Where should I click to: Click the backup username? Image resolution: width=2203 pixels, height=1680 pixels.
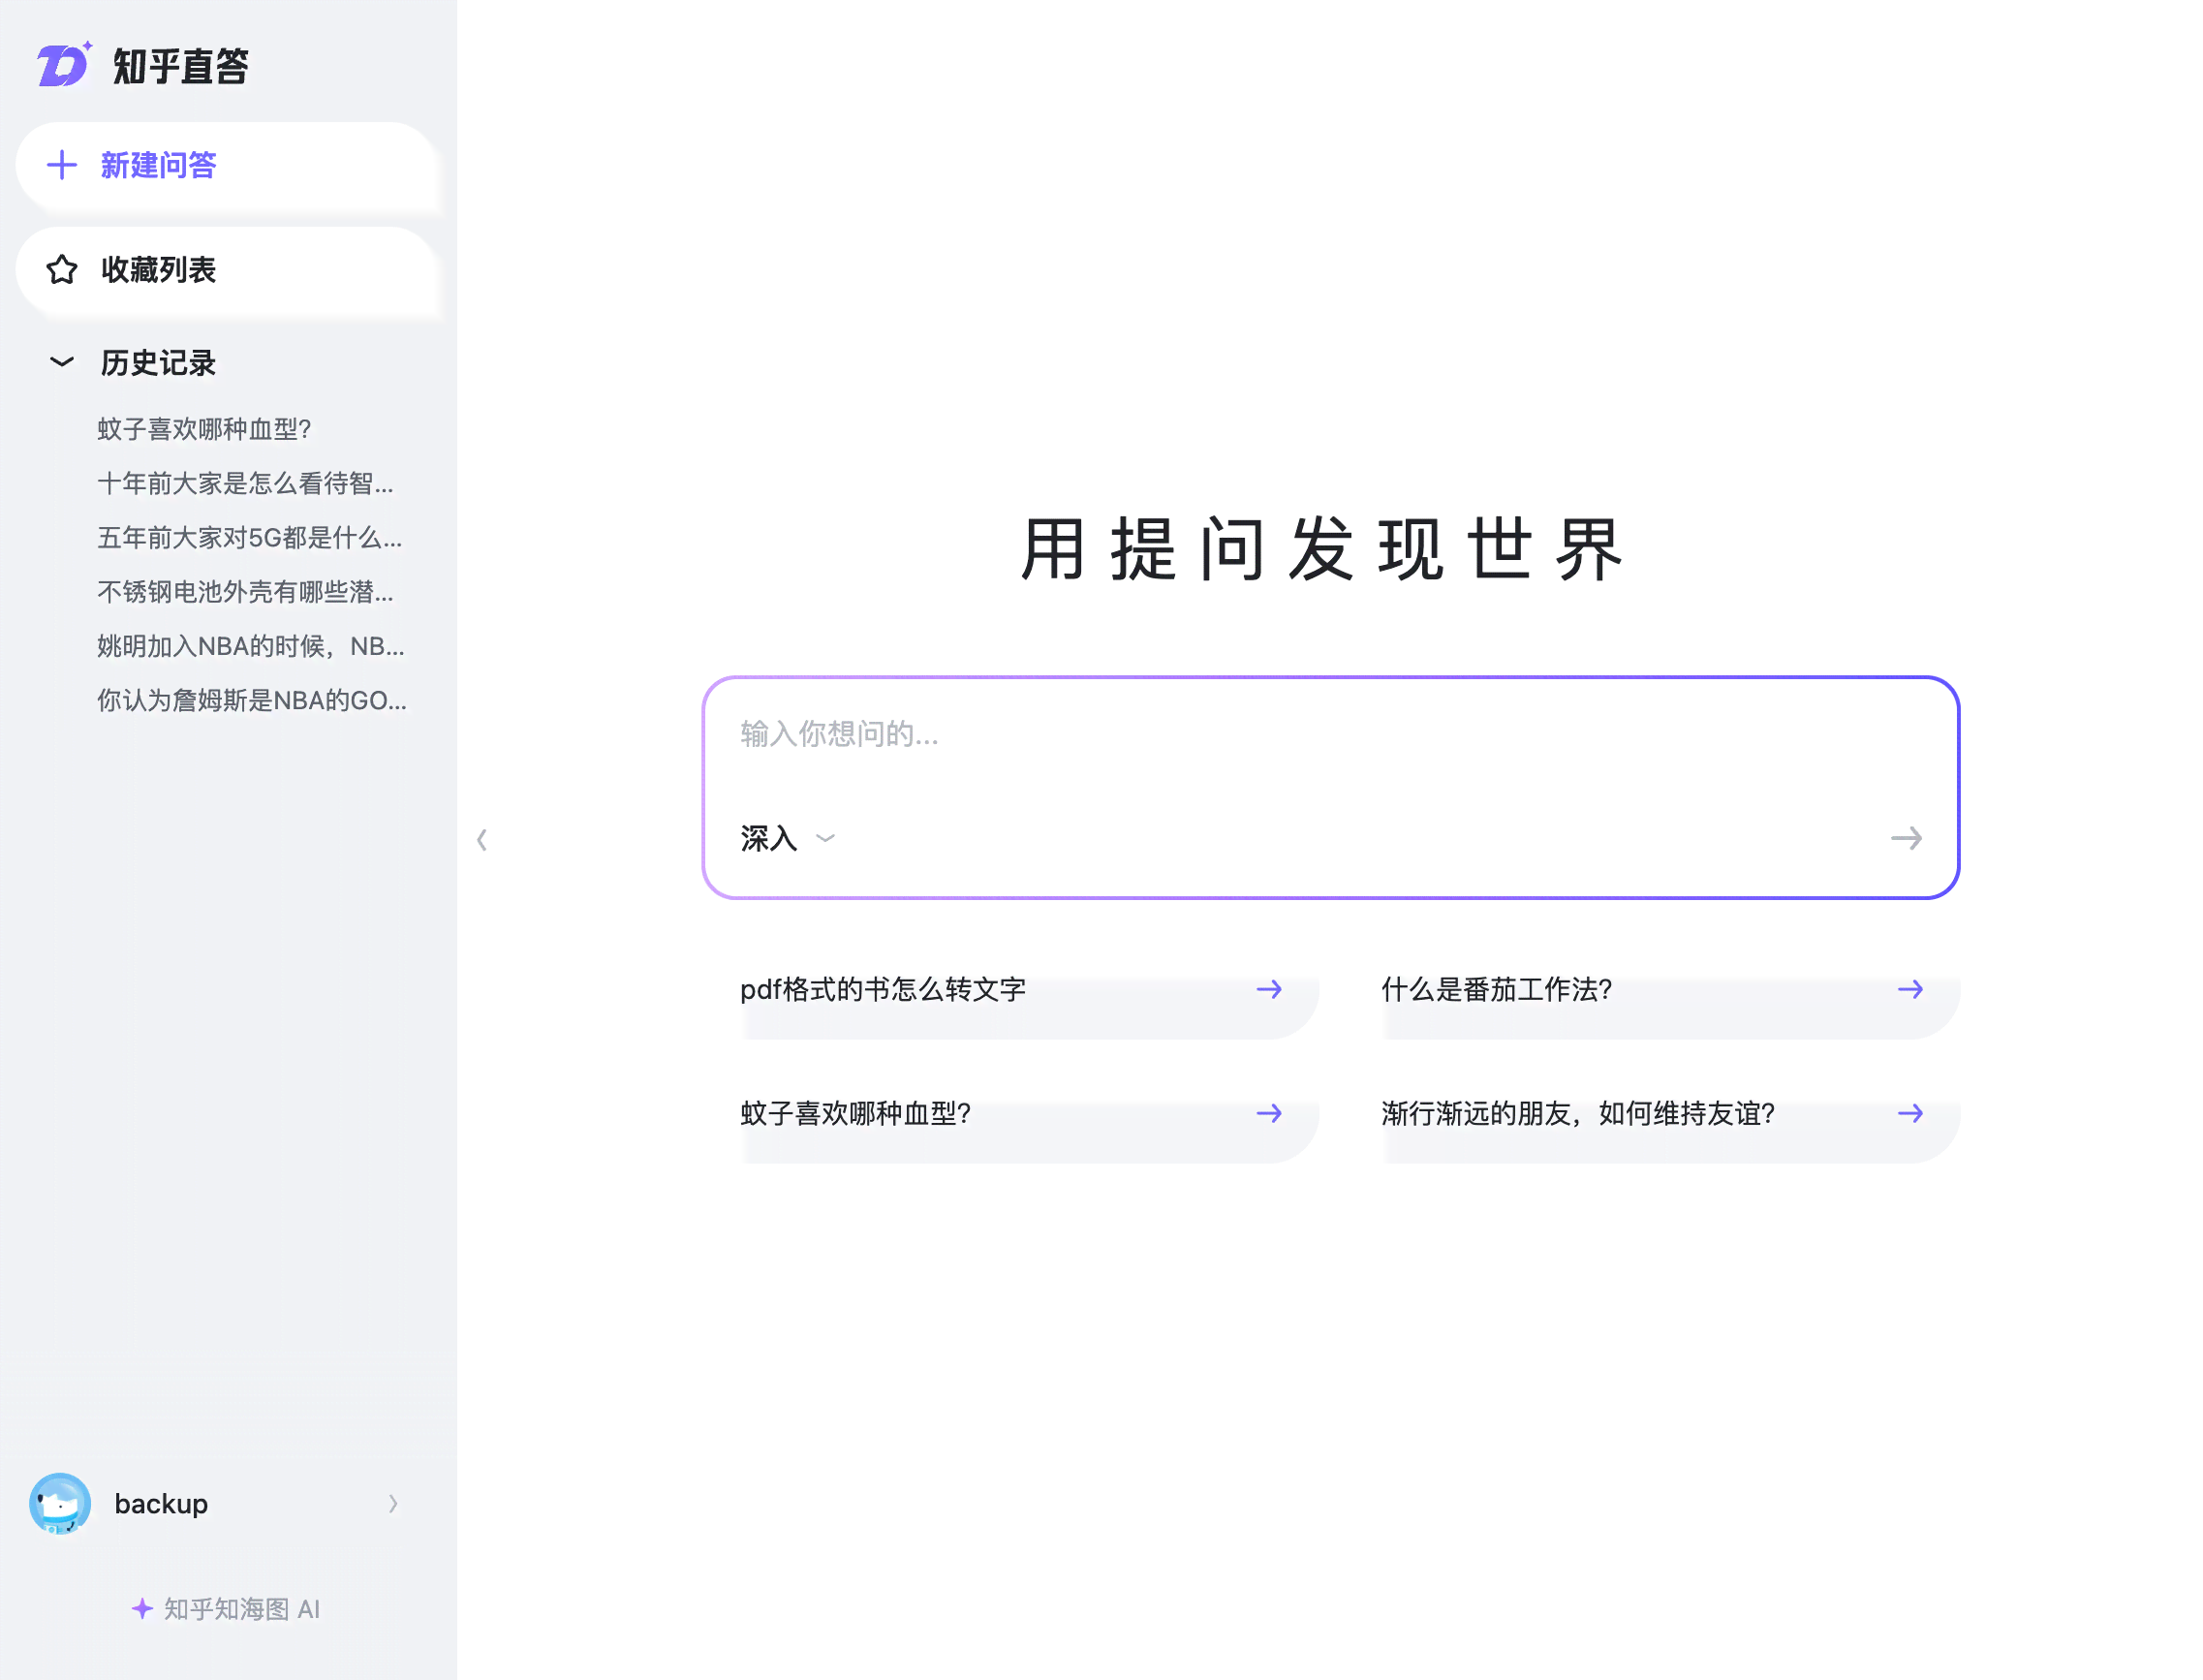[x=161, y=1503]
